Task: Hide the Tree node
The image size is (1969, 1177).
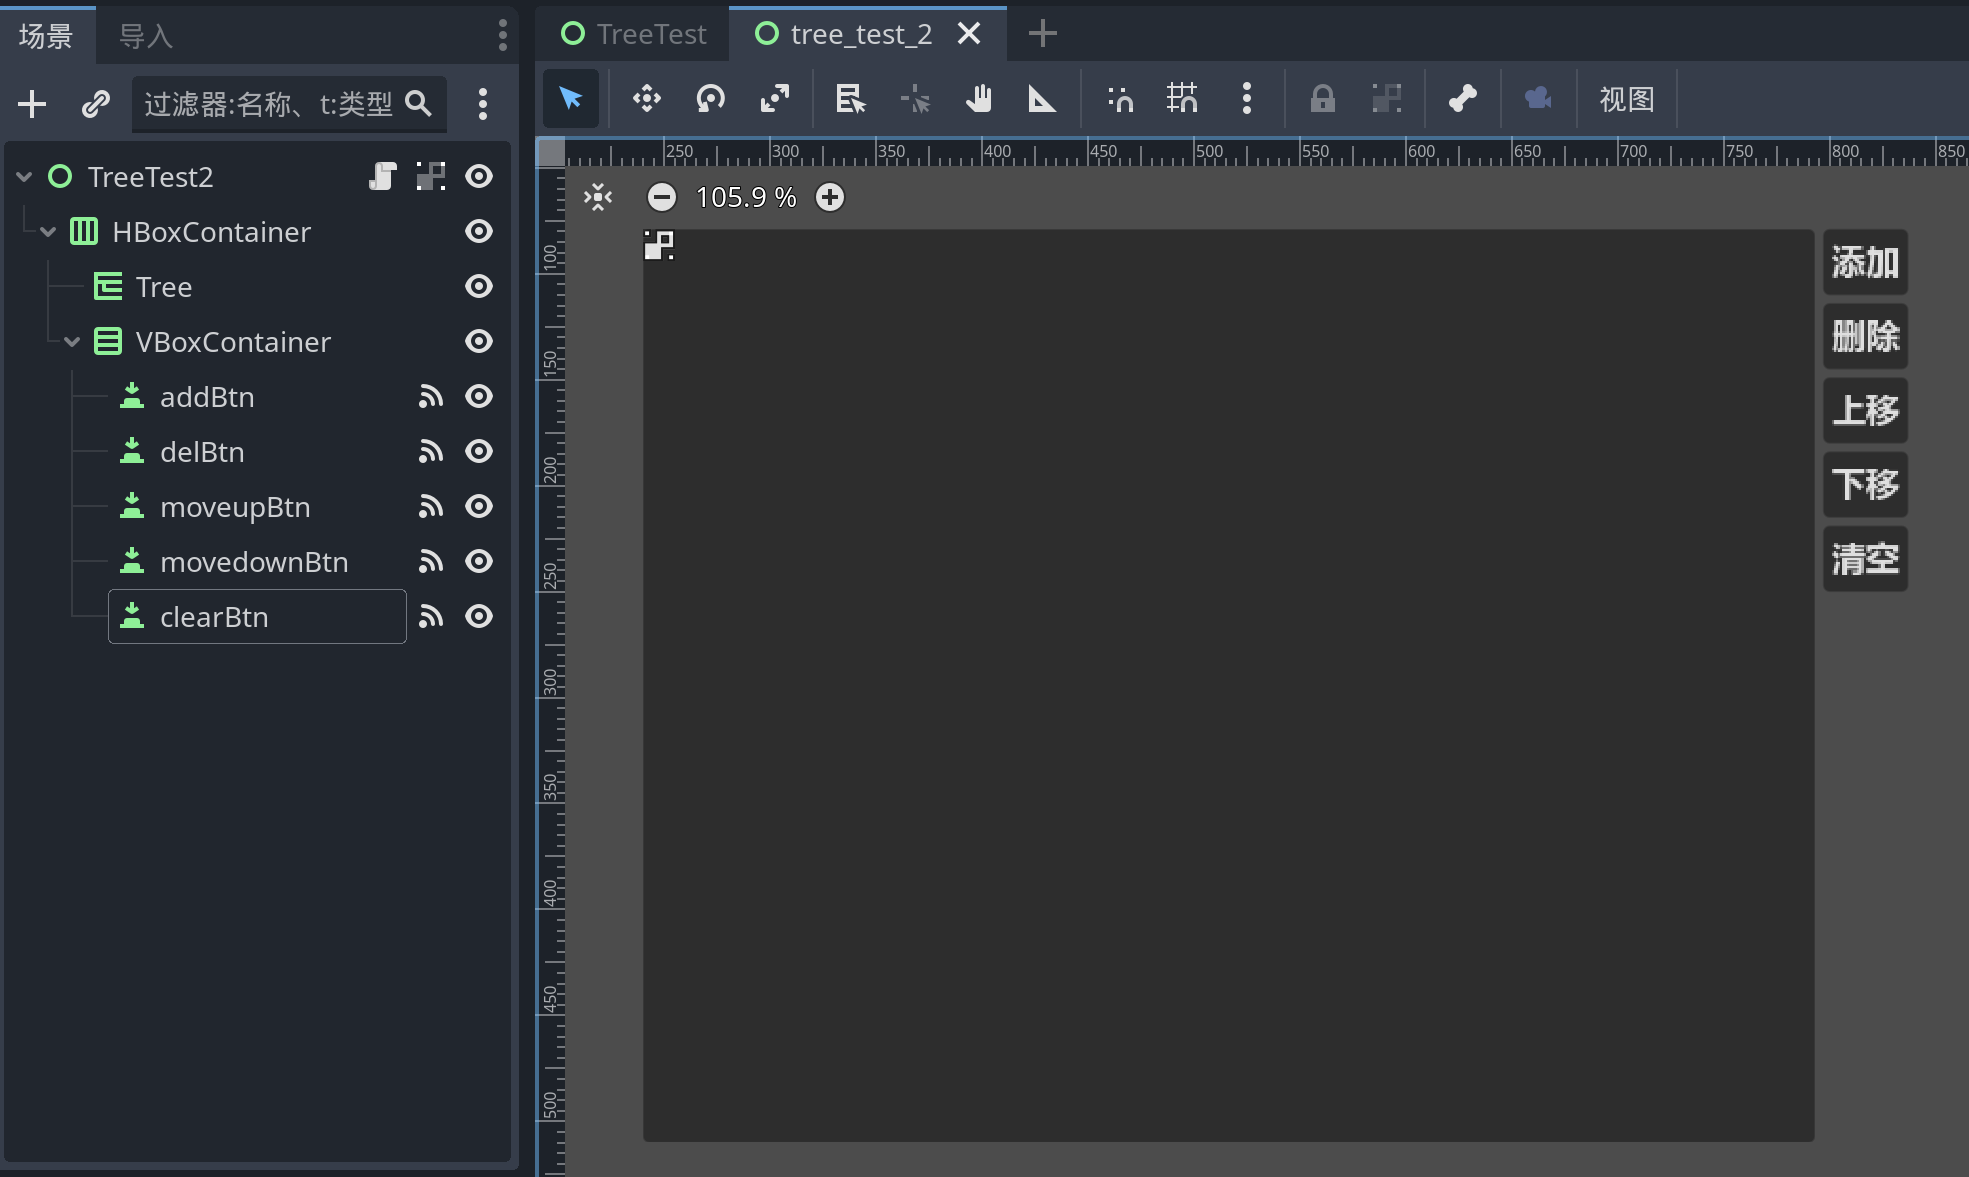Action: [x=479, y=287]
